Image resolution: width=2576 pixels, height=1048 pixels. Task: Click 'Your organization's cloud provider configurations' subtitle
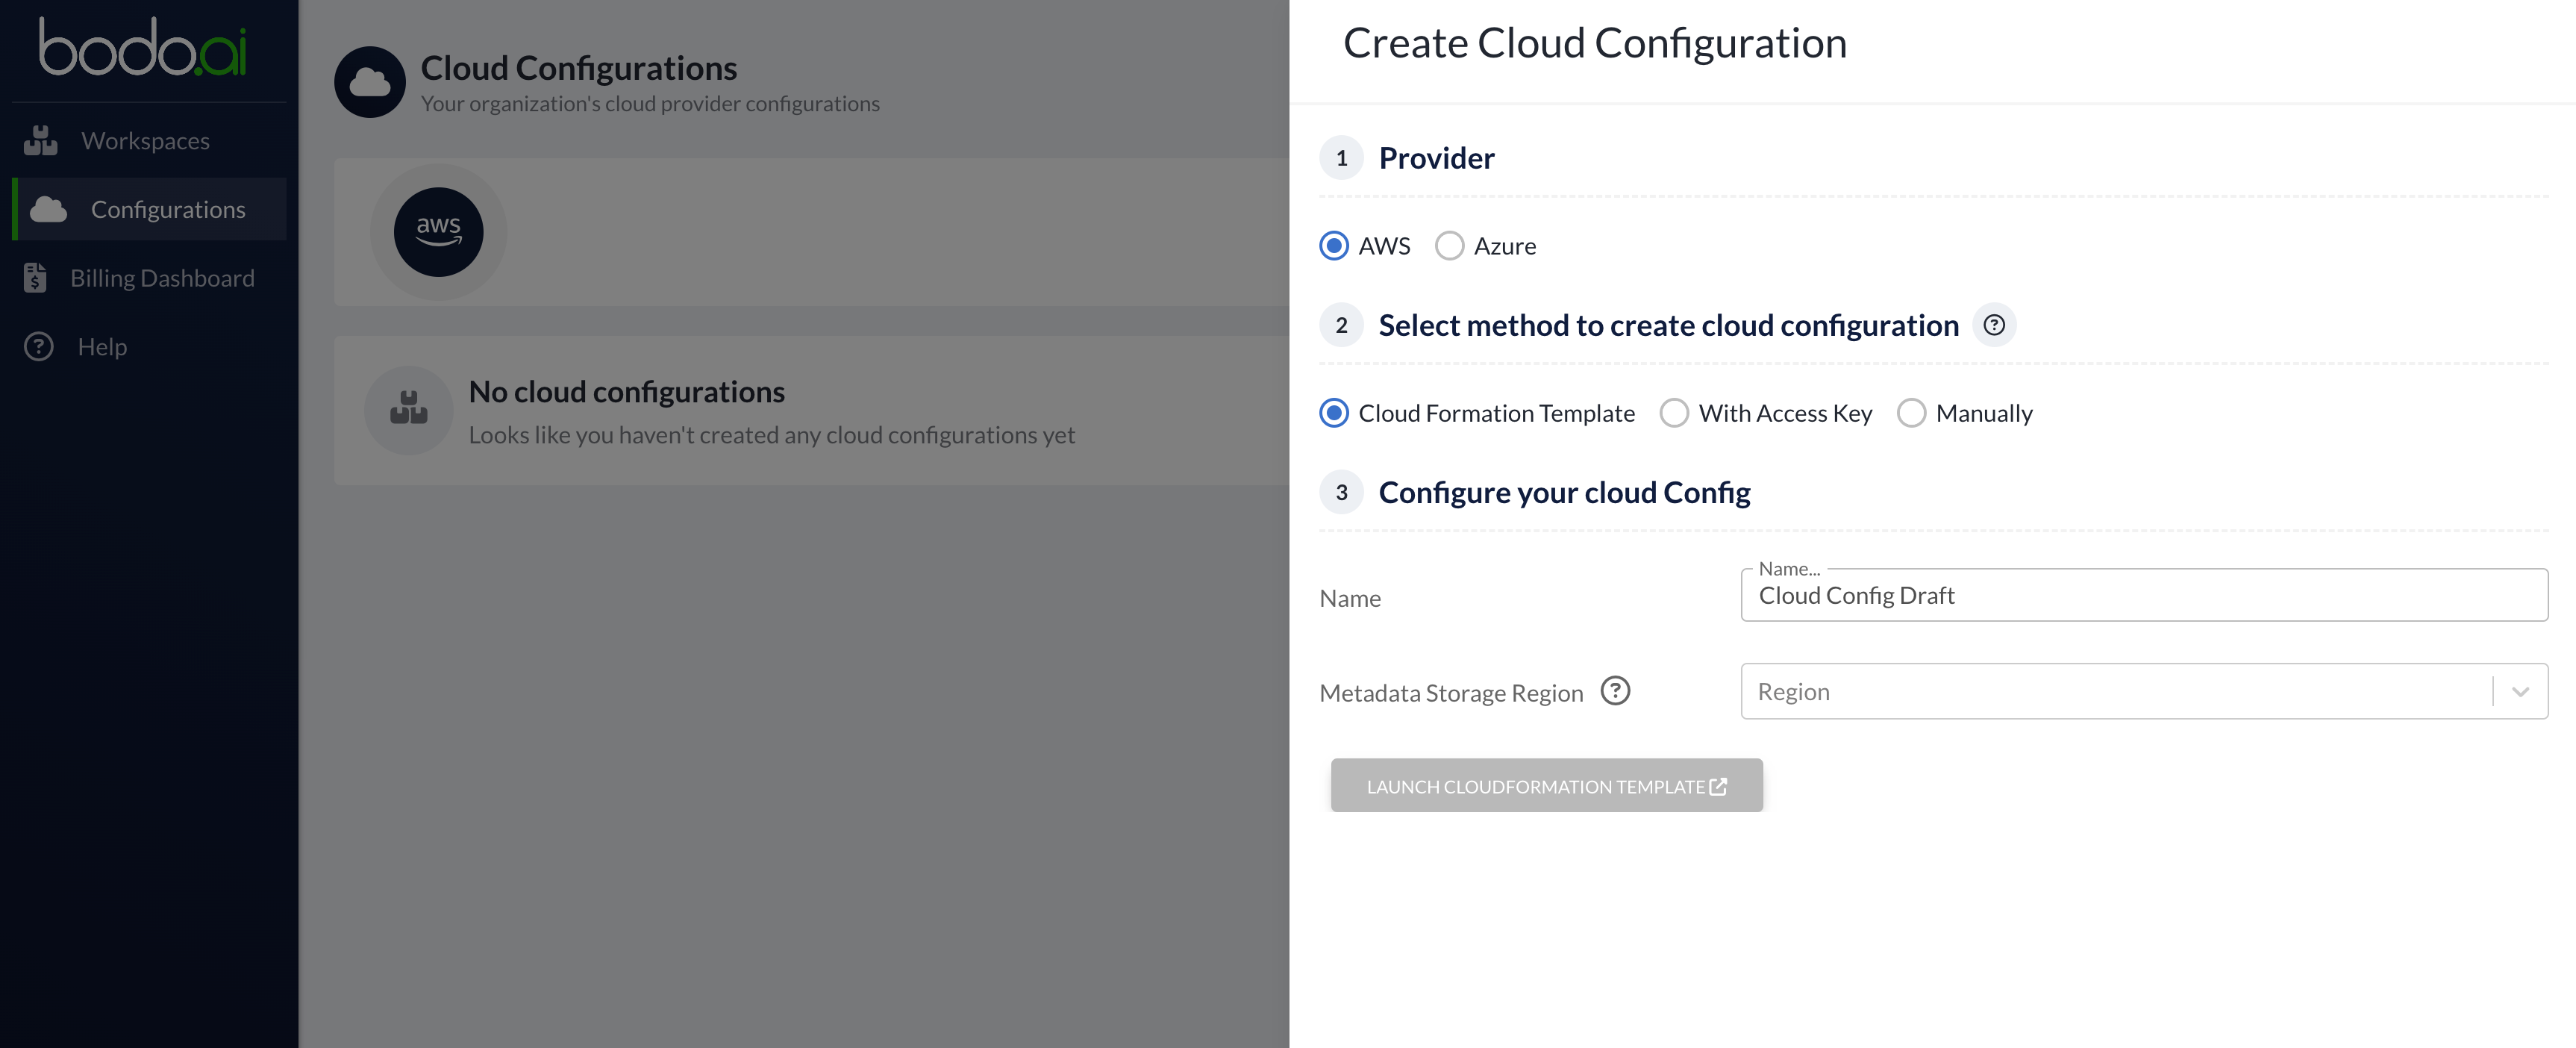point(650,104)
